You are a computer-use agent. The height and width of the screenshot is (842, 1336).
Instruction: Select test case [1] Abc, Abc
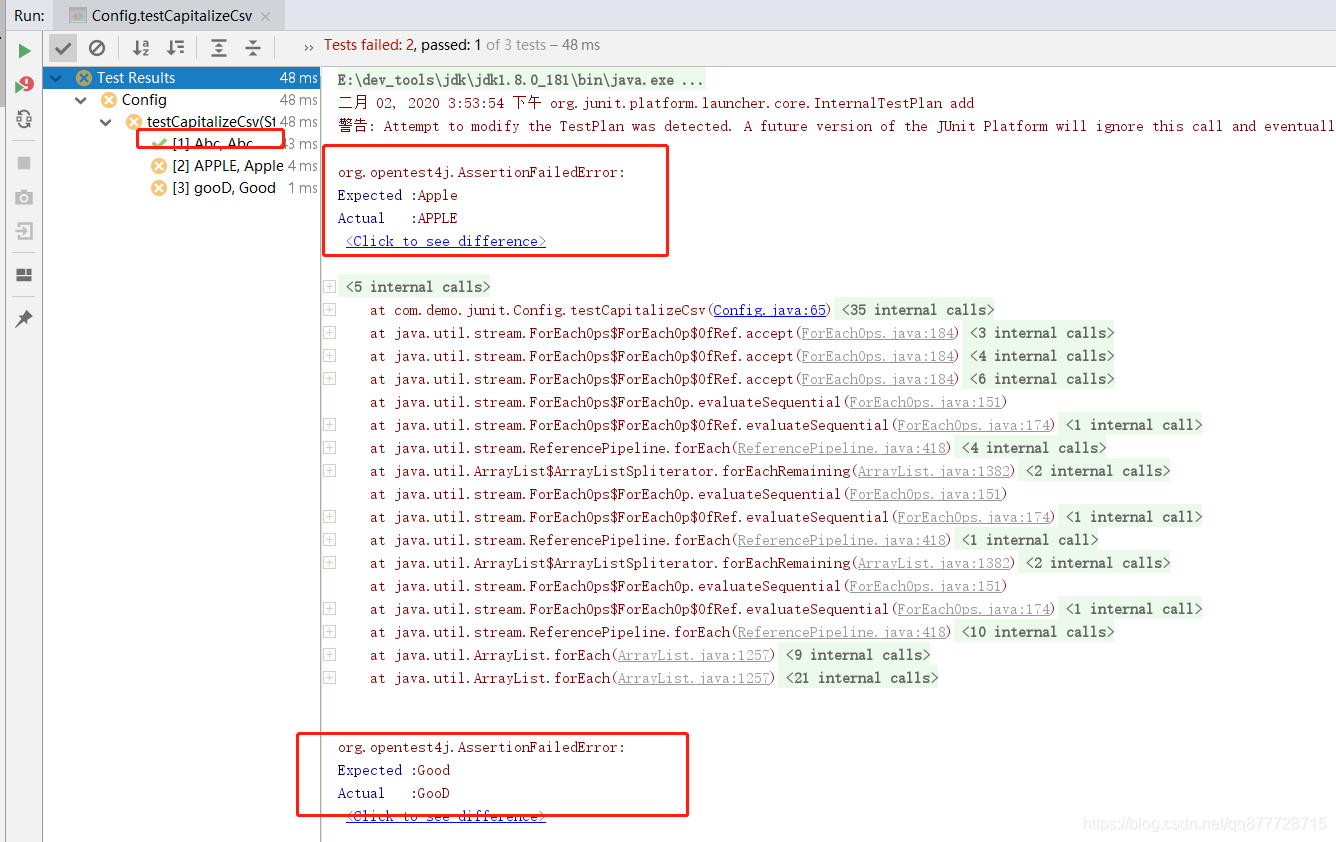(182, 144)
